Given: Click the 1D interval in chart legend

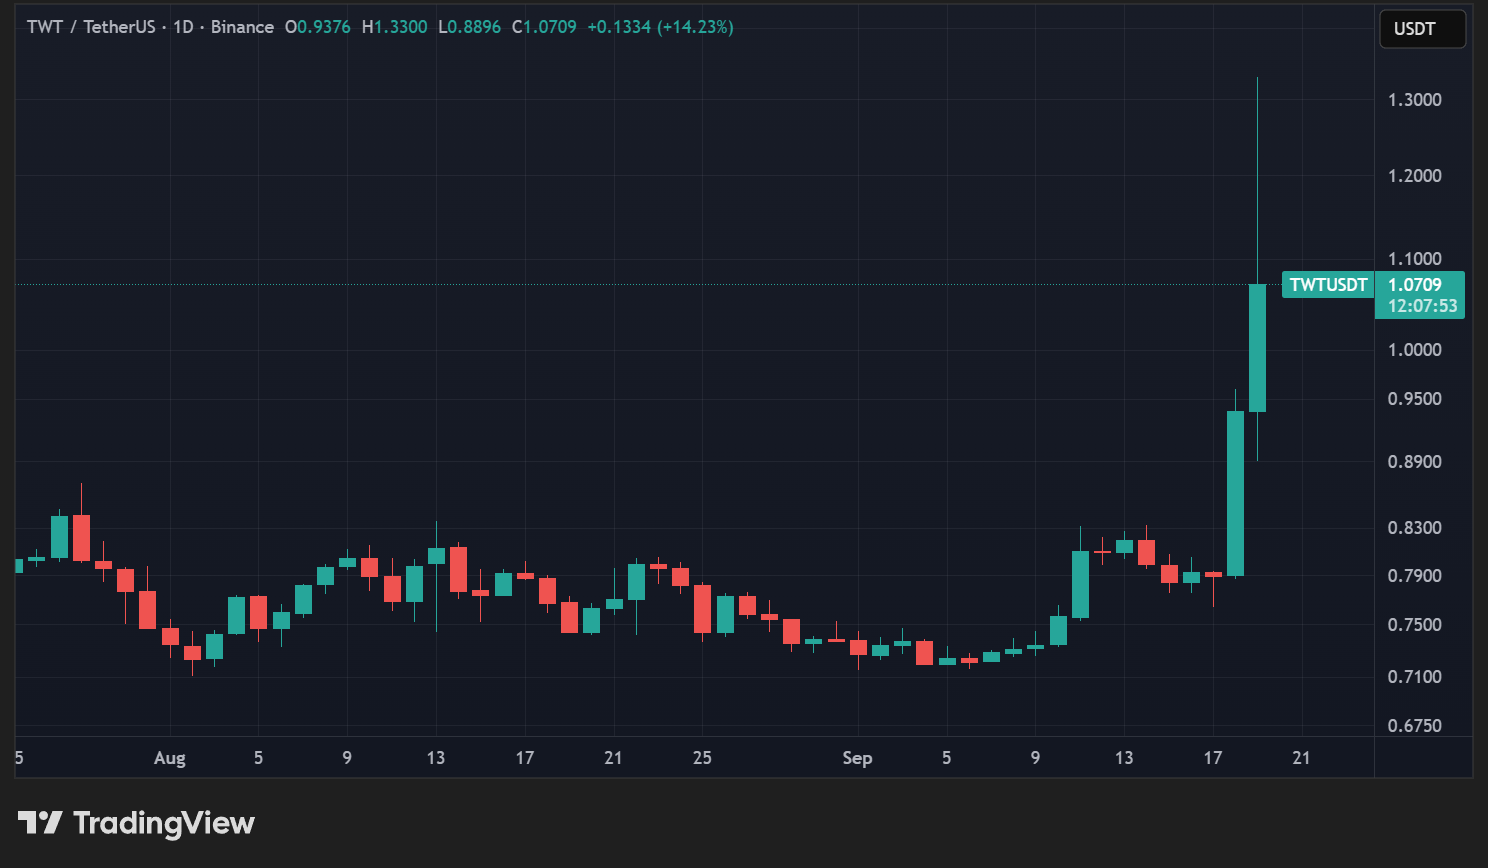Looking at the screenshot, I should coord(183,27).
